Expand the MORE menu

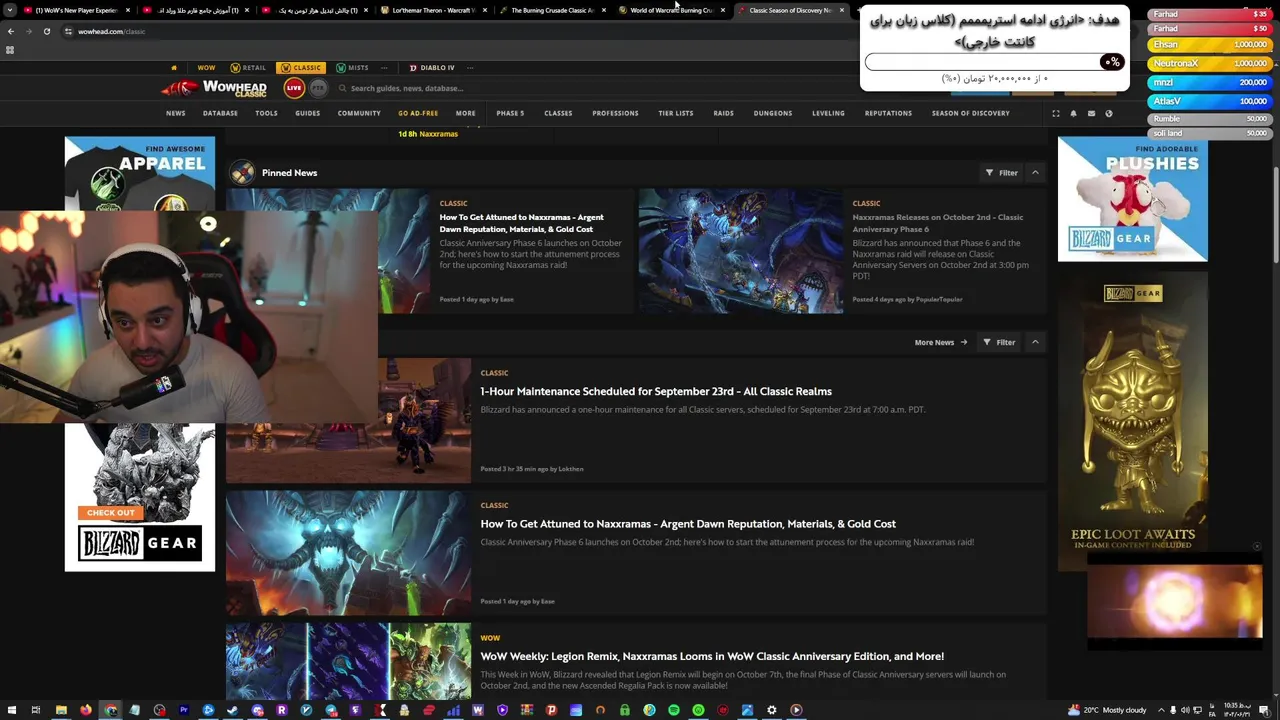466,113
